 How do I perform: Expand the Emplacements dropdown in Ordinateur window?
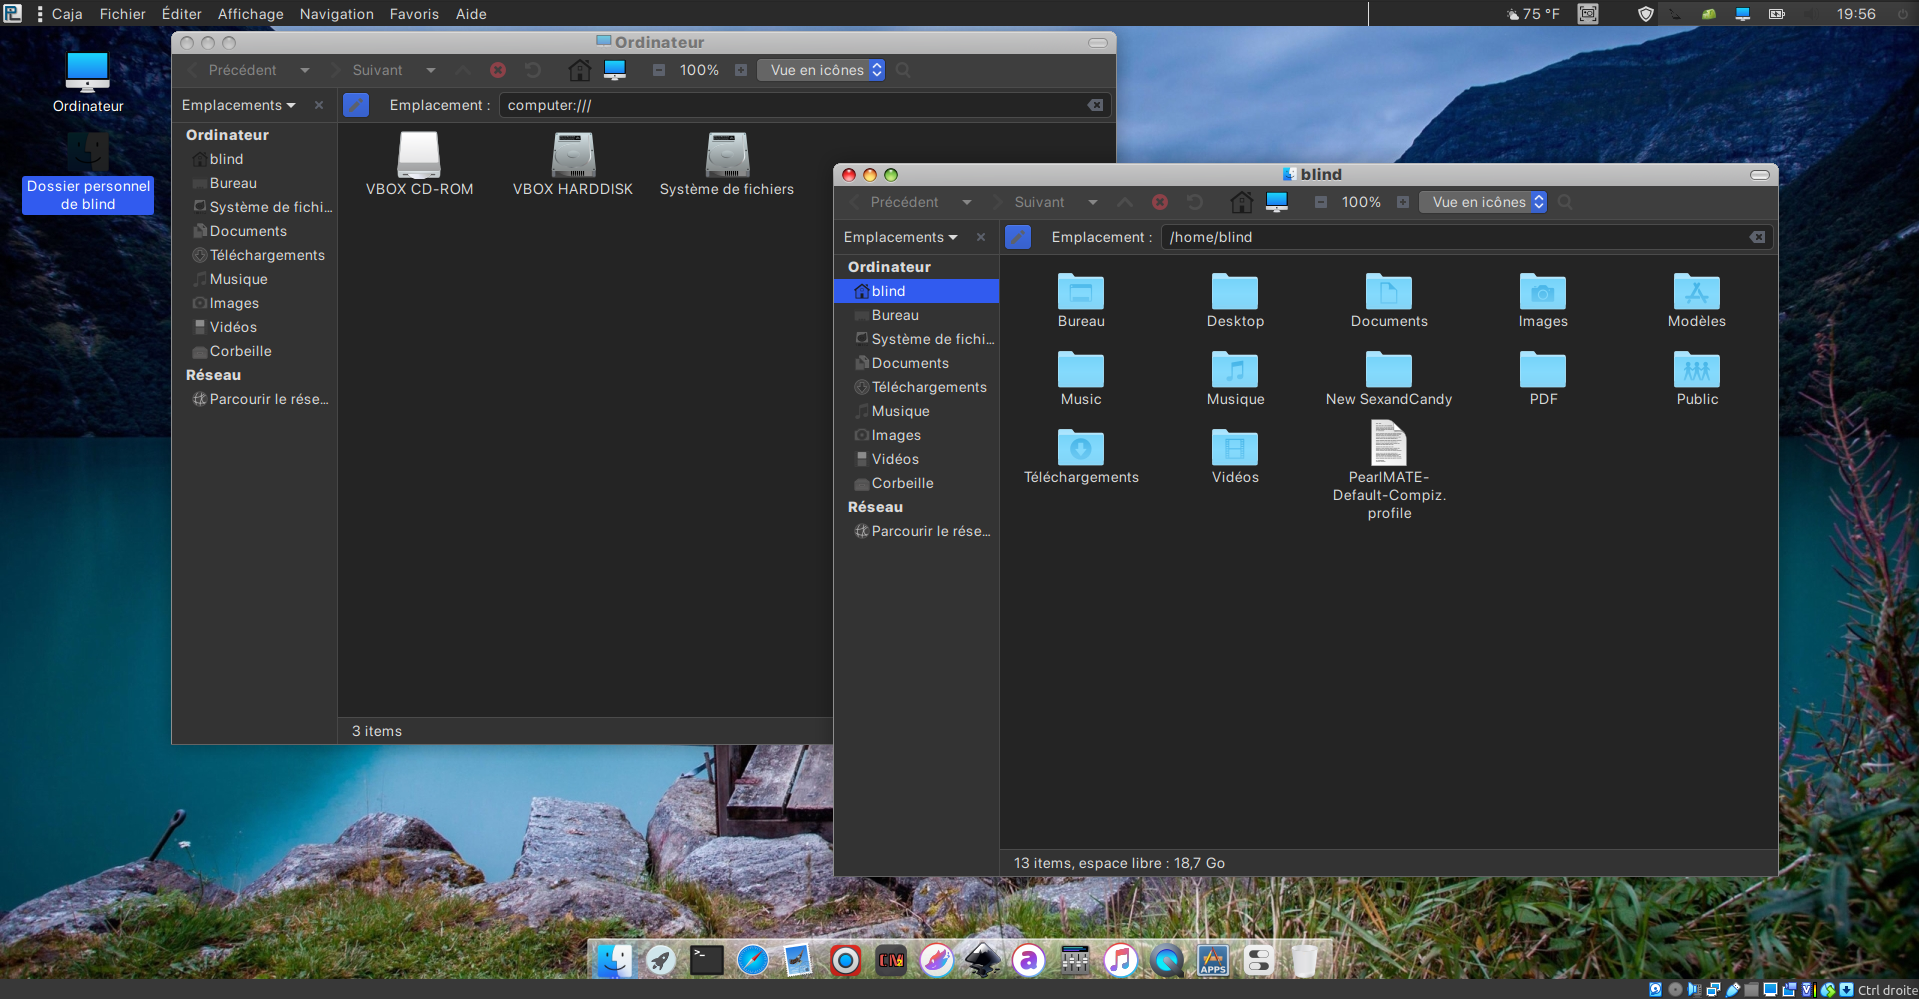(x=238, y=105)
